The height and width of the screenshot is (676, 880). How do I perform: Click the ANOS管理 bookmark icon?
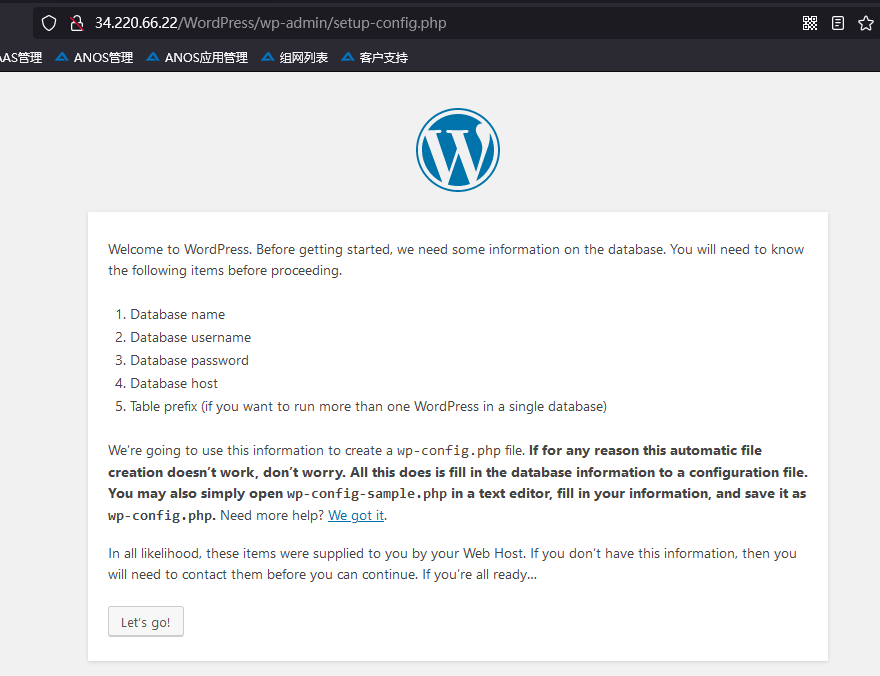tap(62, 58)
